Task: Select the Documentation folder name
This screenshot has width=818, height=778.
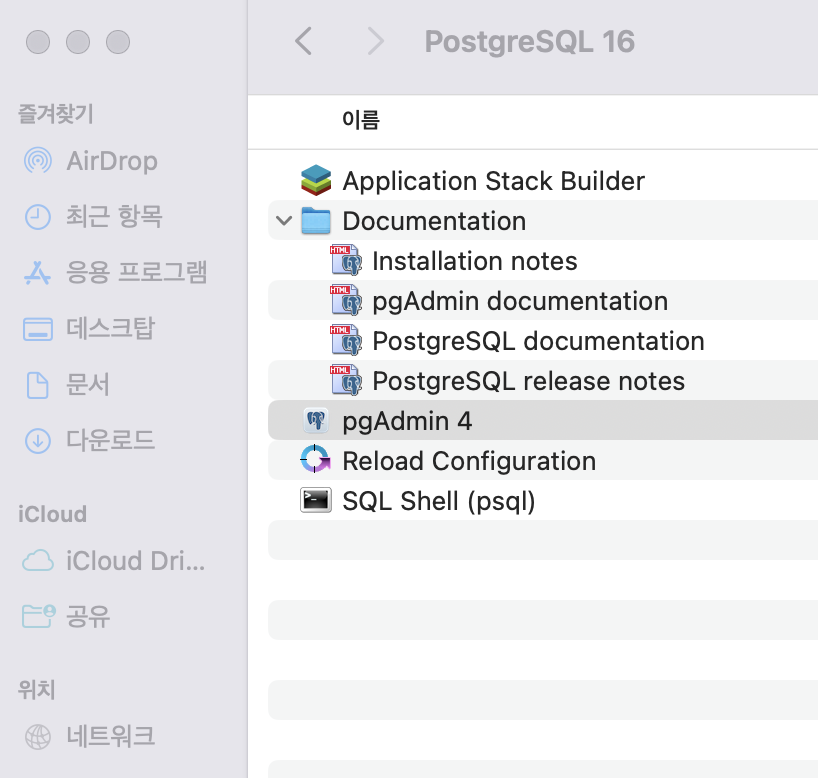Action: point(434,221)
